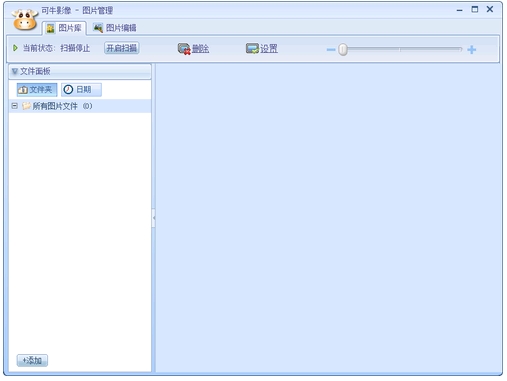Select 所有图片文件 (0) tree item
The image size is (507, 381).
[x=80, y=106]
